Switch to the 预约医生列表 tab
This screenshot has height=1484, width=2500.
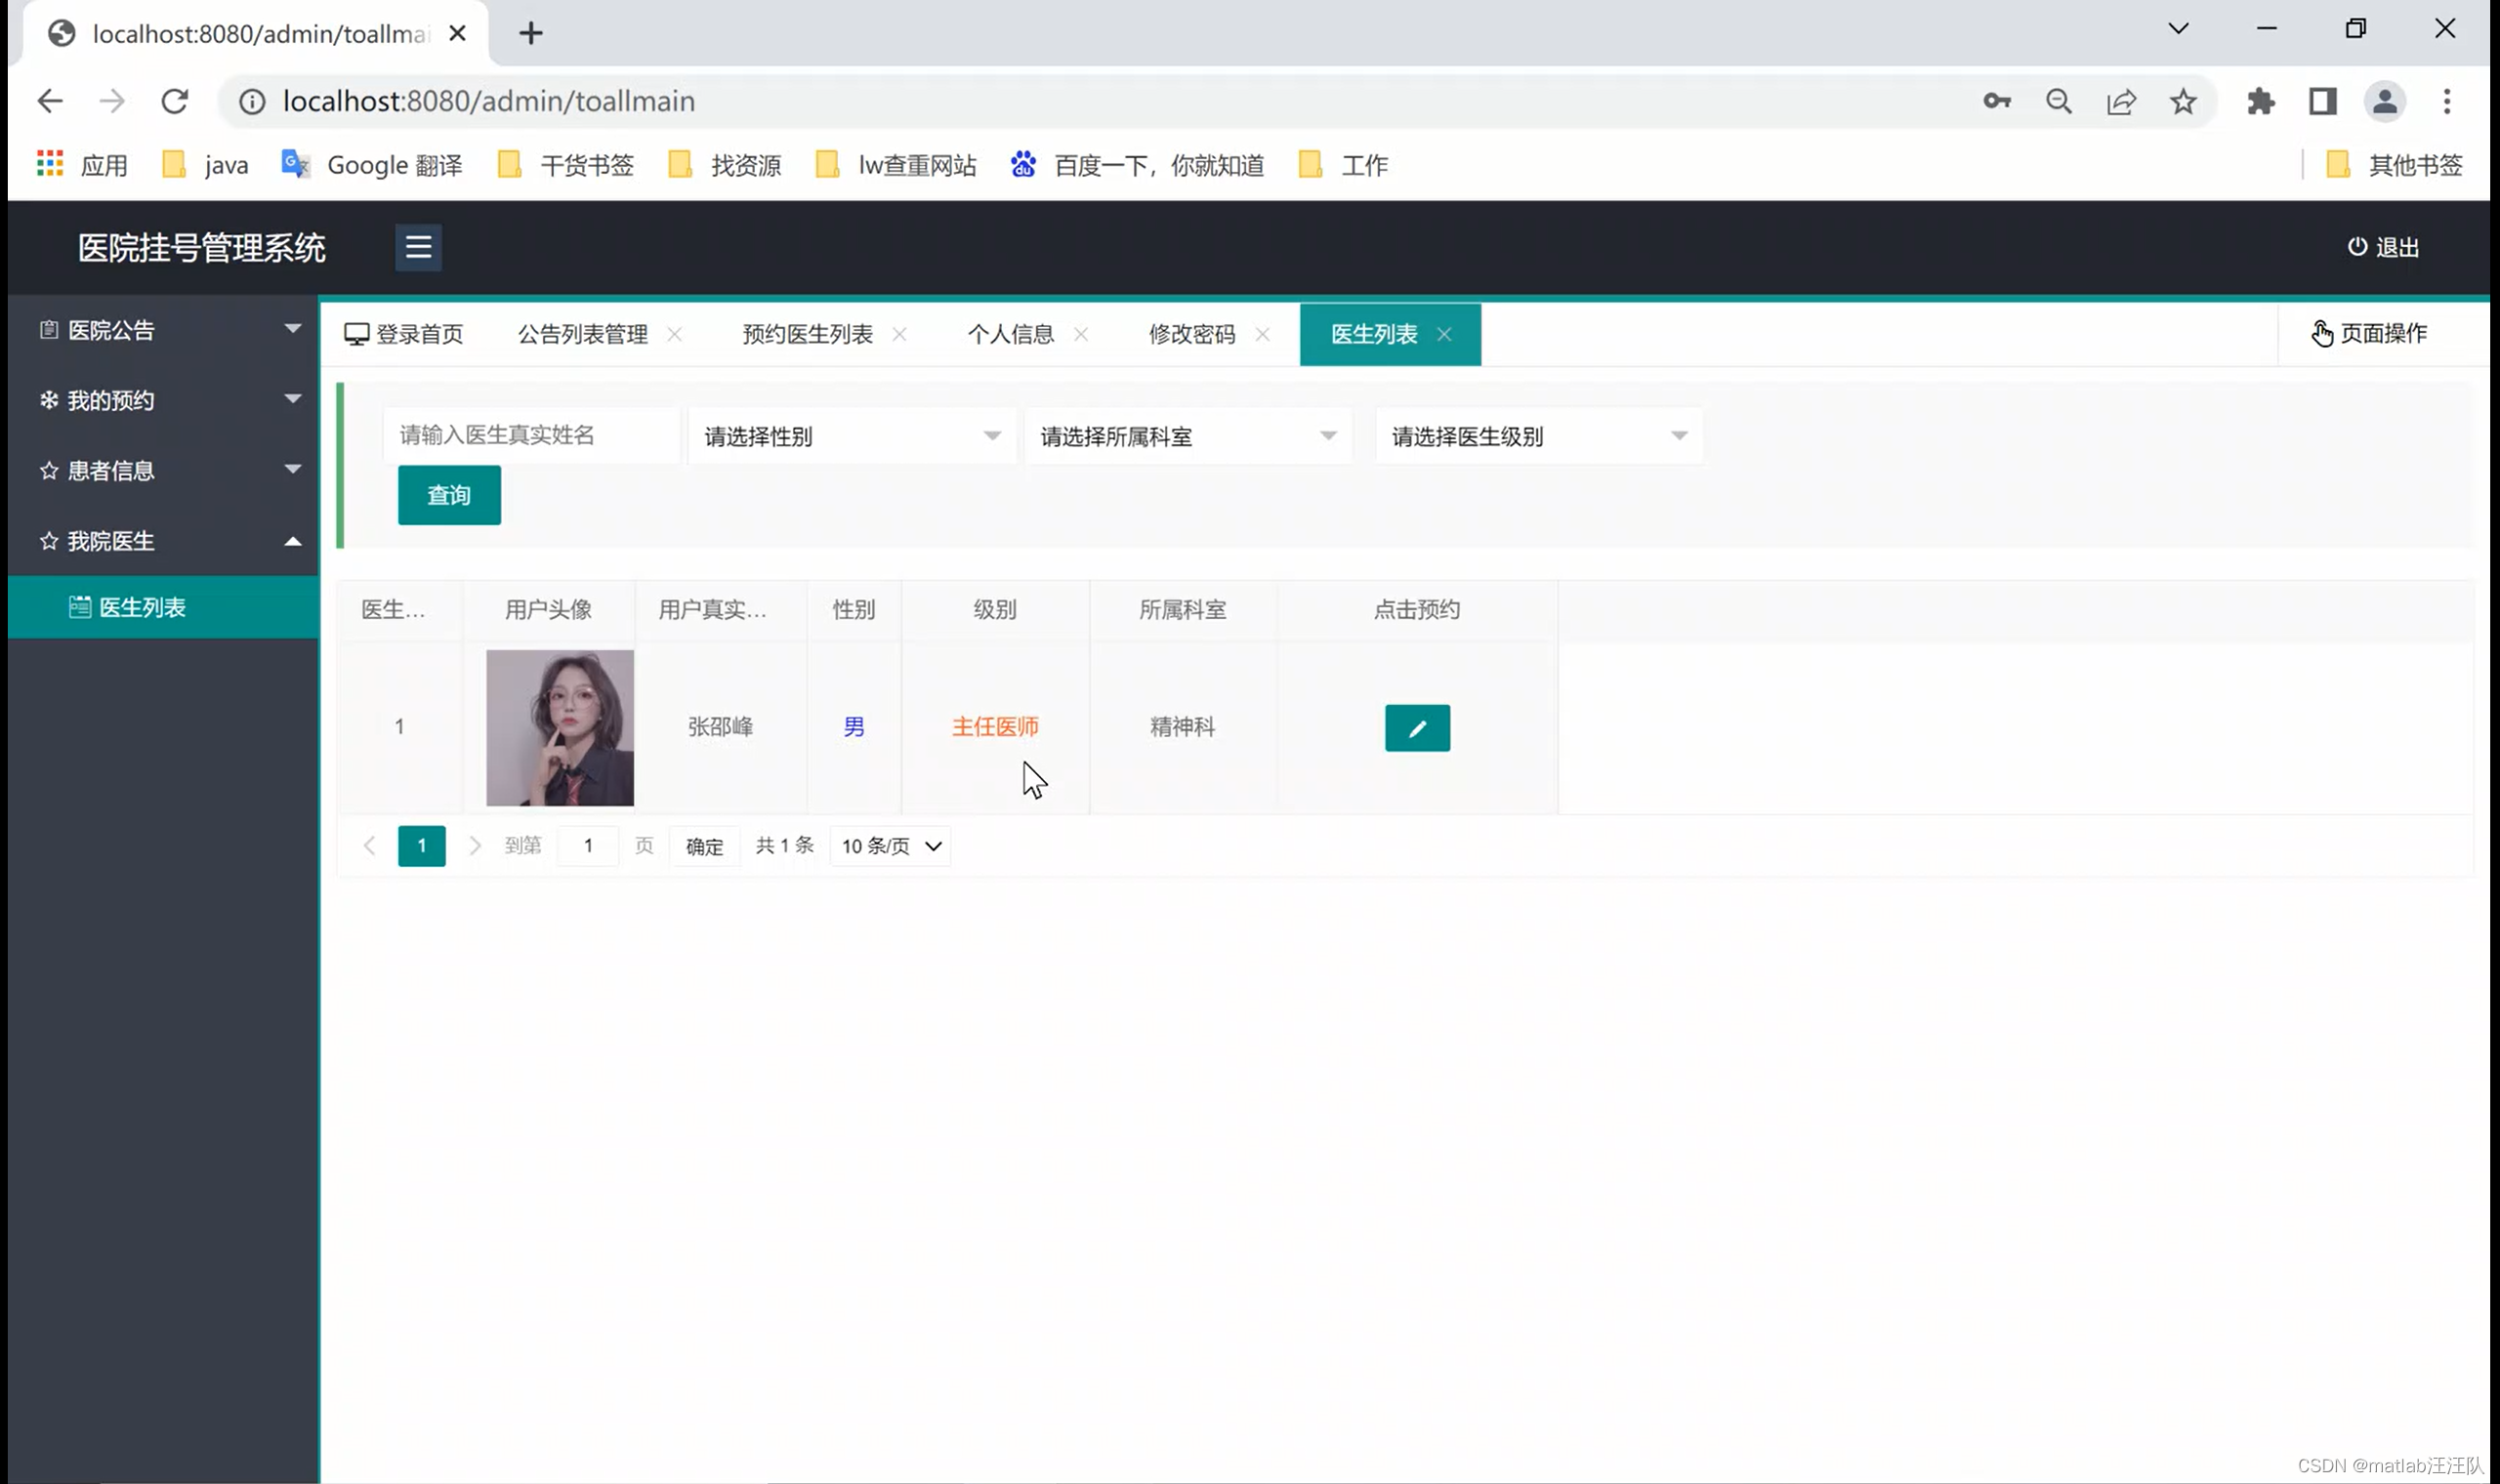[x=807, y=334]
